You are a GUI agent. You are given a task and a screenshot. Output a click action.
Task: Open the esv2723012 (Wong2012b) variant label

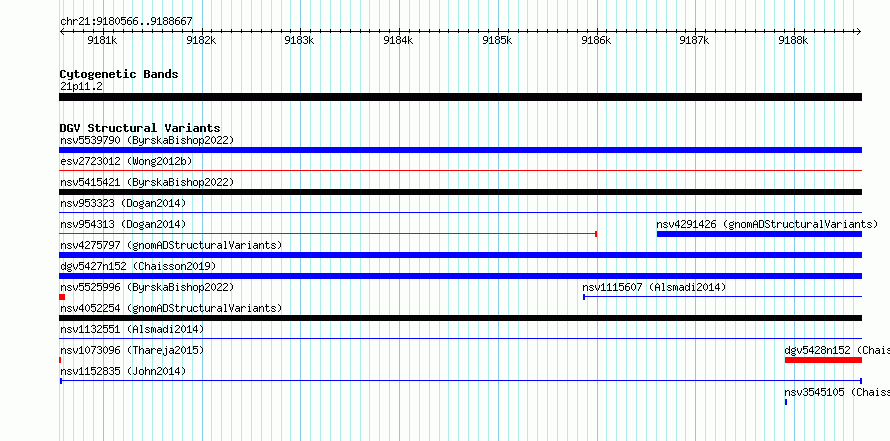coord(126,161)
